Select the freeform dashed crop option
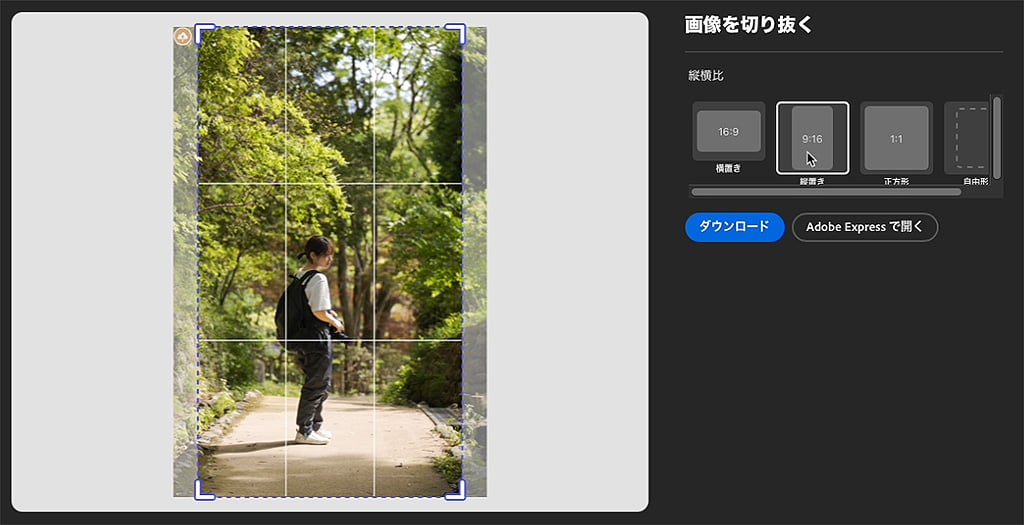 [x=968, y=138]
